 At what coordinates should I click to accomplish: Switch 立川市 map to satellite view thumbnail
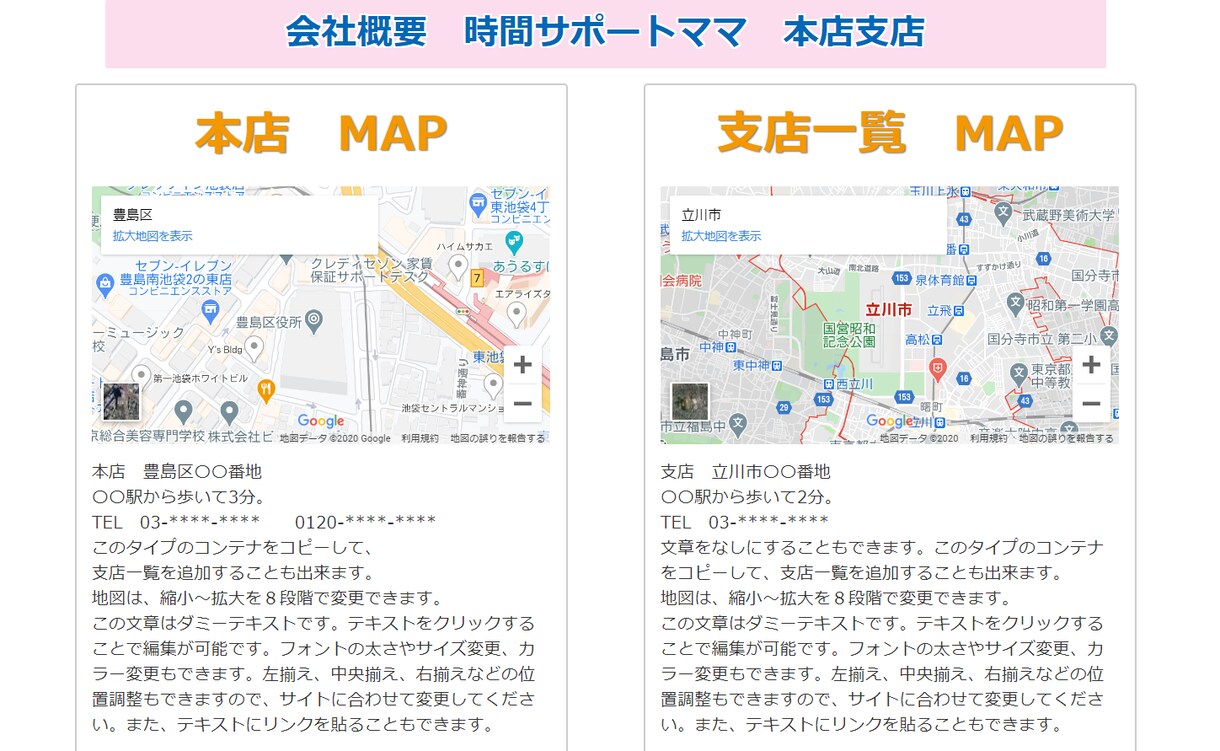tap(690, 401)
